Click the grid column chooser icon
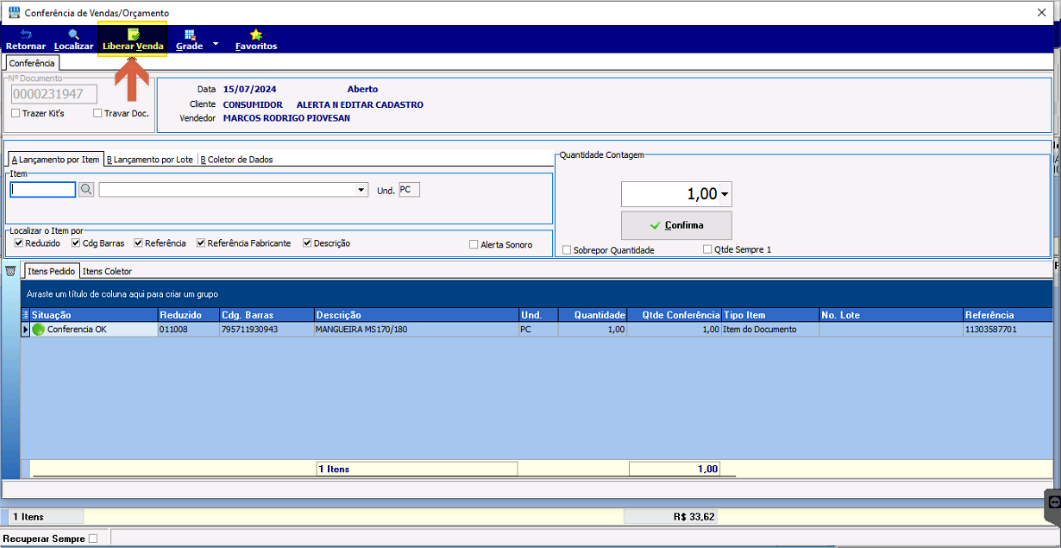Screen dimensions: 1061x548 [26, 315]
